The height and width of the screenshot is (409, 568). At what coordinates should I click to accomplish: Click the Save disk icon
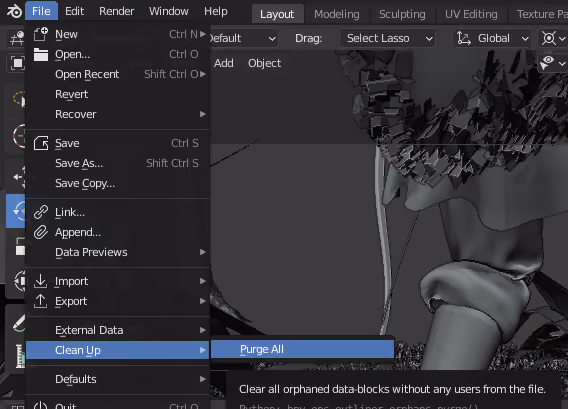(x=41, y=143)
